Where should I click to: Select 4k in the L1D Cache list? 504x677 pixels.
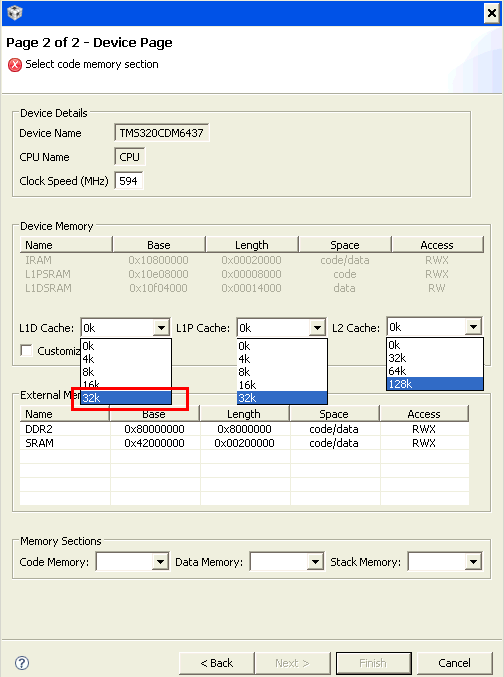pos(126,359)
